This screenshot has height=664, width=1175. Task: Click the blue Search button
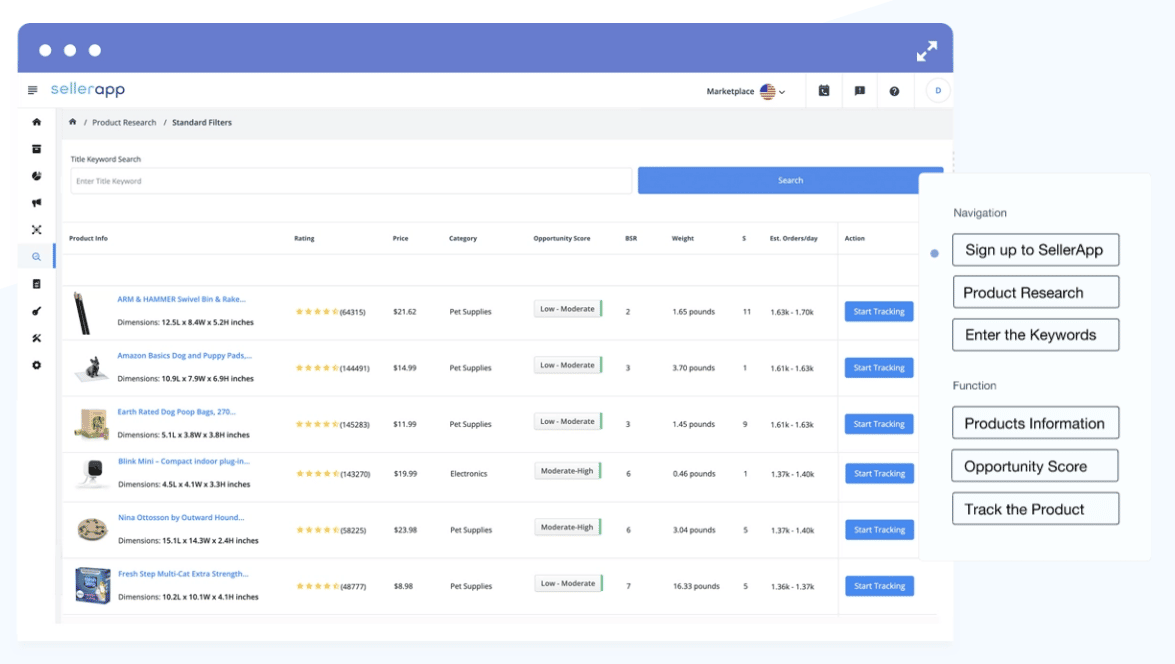pyautogui.click(x=790, y=181)
